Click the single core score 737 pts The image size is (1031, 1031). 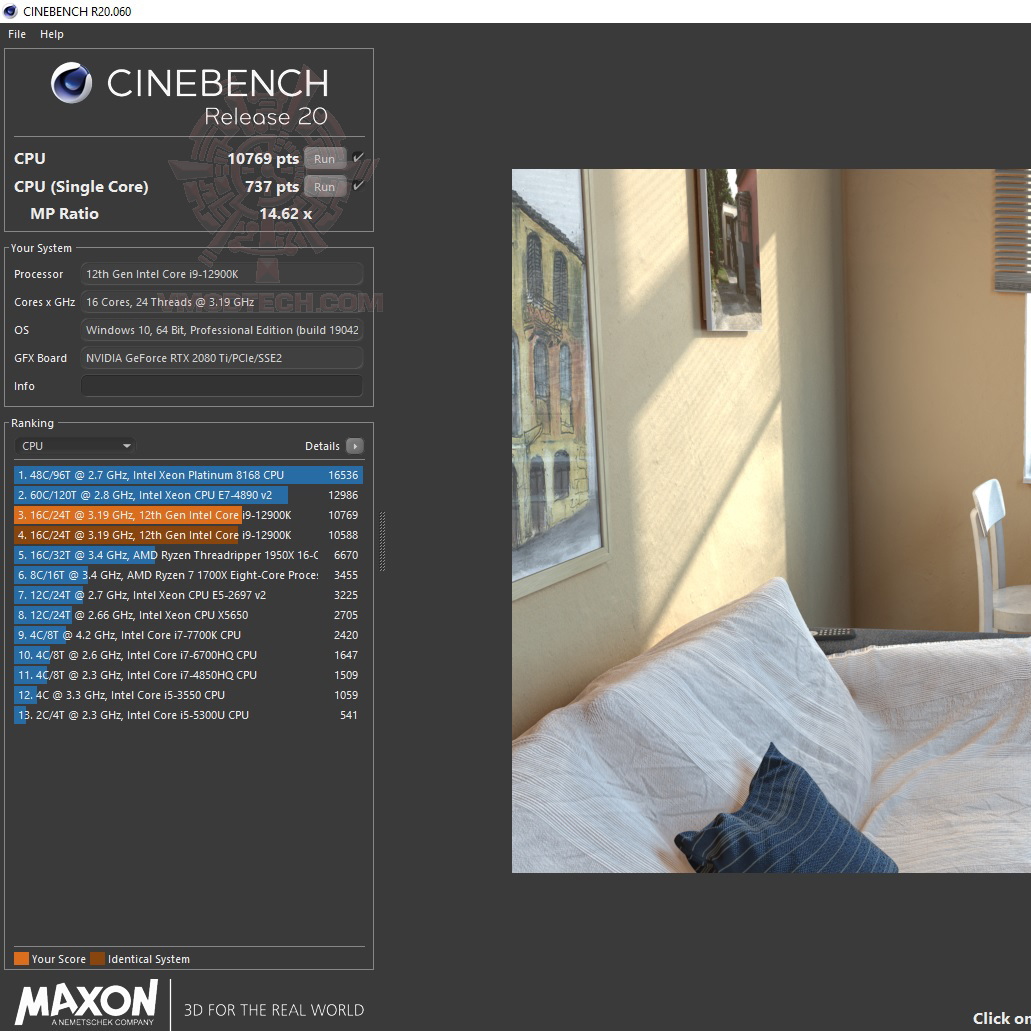[x=272, y=187]
